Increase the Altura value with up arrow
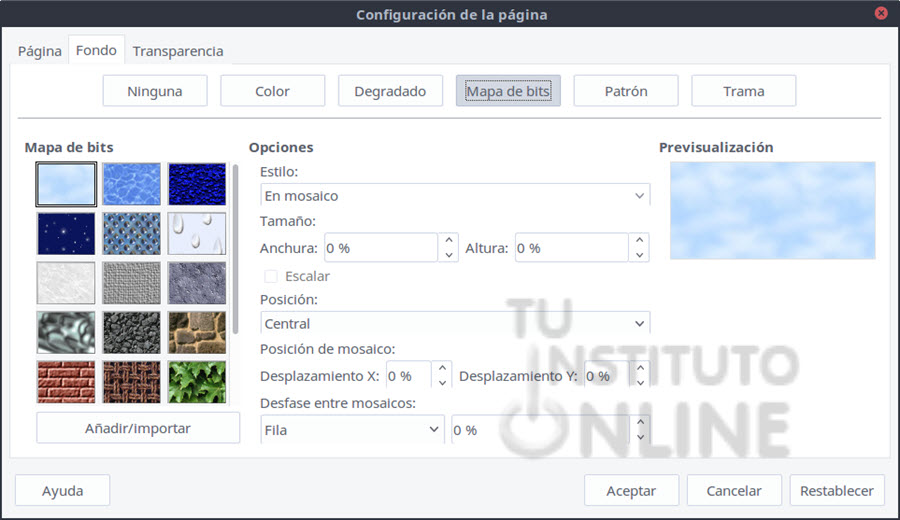Screen dimensions: 900x520 click(x=639, y=240)
